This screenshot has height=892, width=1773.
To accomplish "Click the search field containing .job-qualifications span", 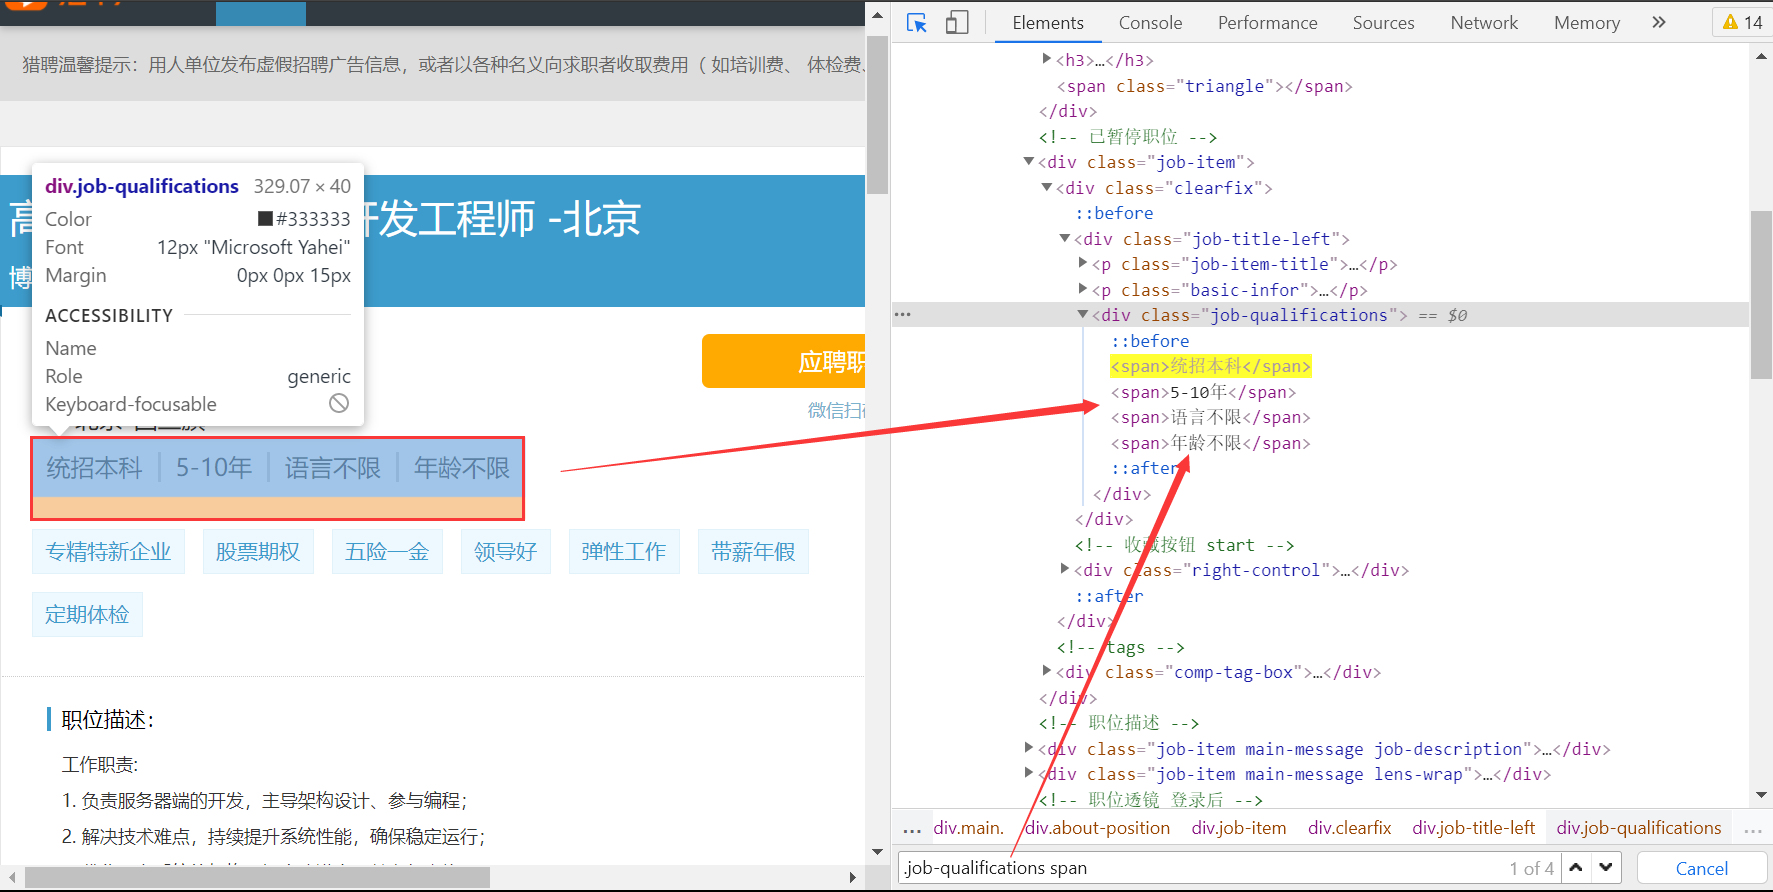I will tap(1228, 868).
